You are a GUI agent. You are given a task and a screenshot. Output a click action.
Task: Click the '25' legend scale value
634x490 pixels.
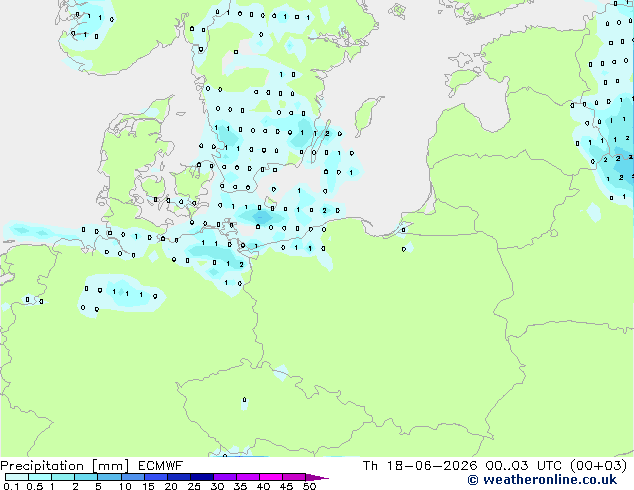[194, 486]
